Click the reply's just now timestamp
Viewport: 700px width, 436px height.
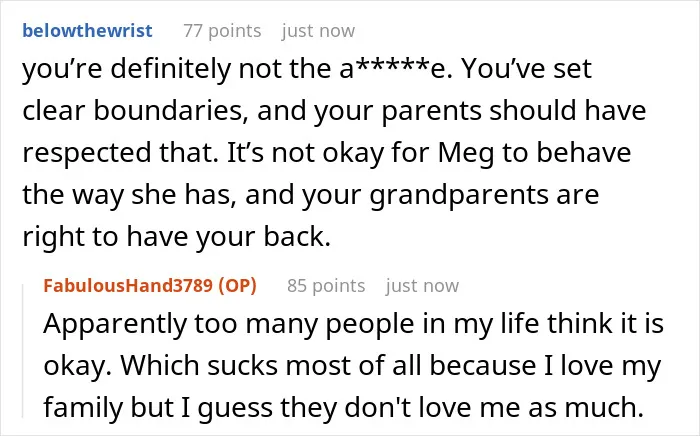(x=422, y=286)
